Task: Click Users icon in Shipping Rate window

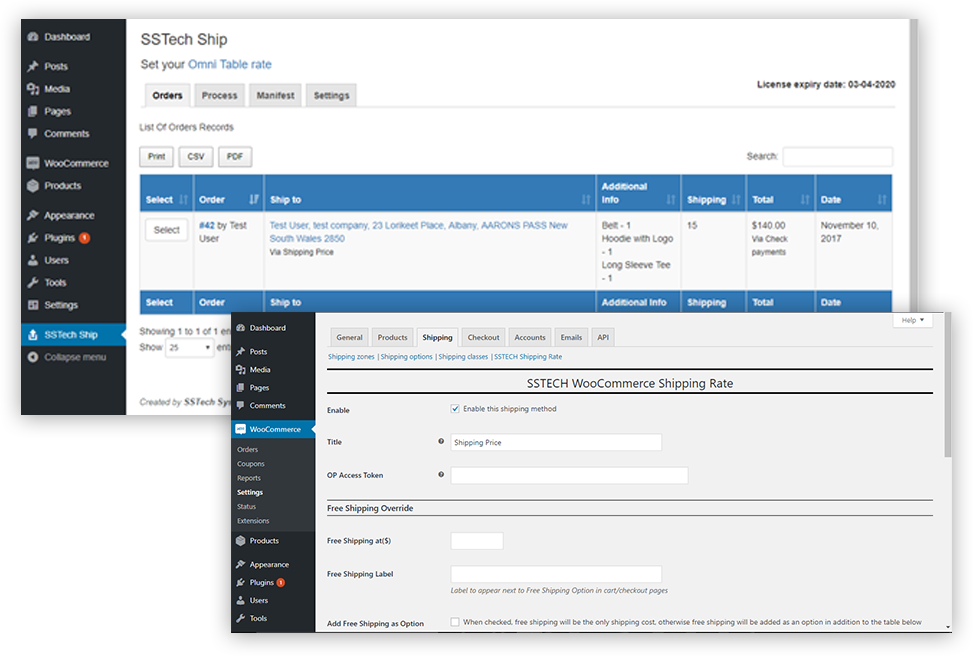Action: tap(241, 600)
